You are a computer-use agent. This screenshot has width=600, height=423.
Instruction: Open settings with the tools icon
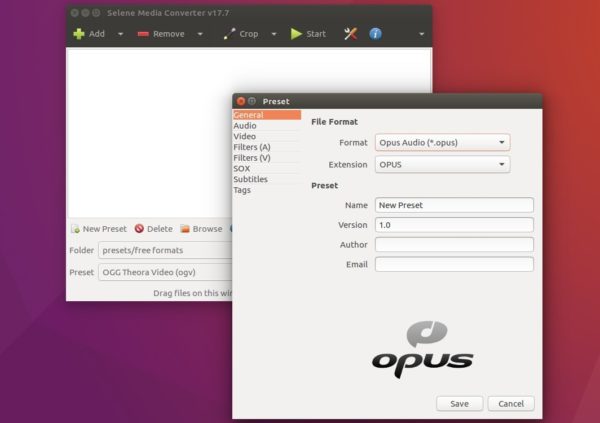(350, 34)
